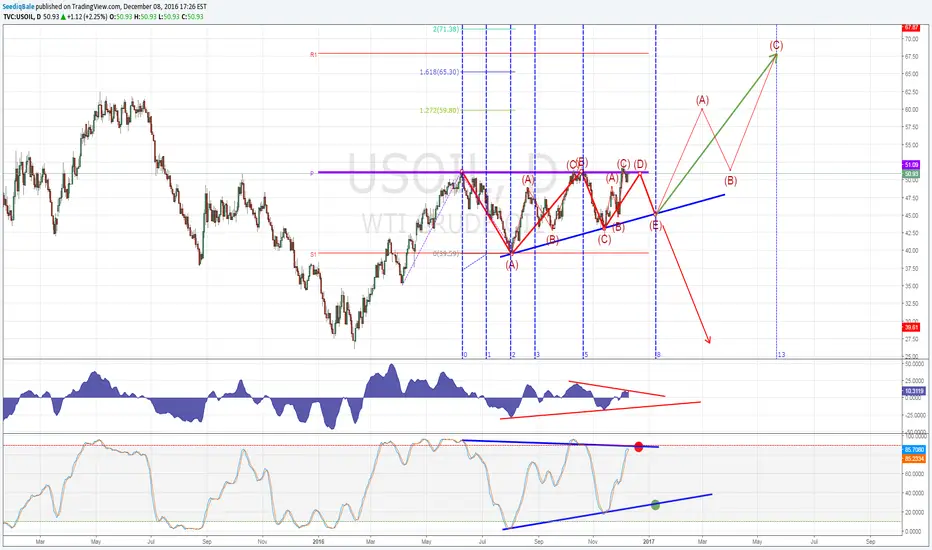Click the TVC:USOIL, D symbol title

pos(22,17)
